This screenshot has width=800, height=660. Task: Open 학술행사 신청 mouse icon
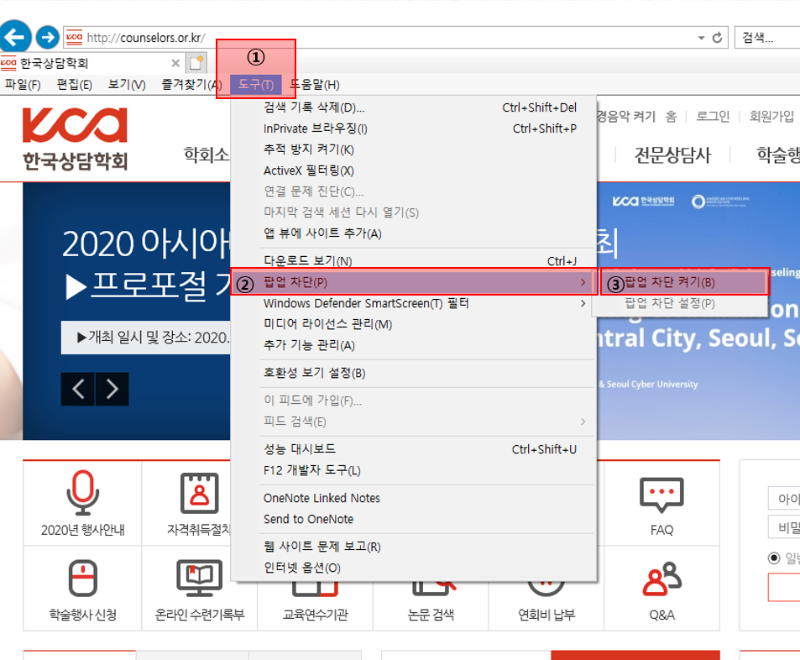[83, 578]
